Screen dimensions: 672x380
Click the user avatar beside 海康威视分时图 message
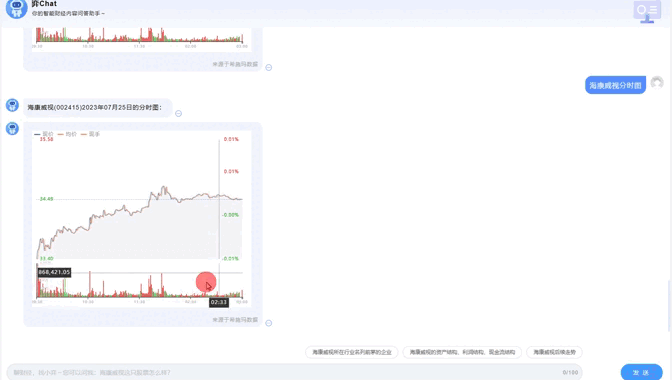tap(657, 83)
